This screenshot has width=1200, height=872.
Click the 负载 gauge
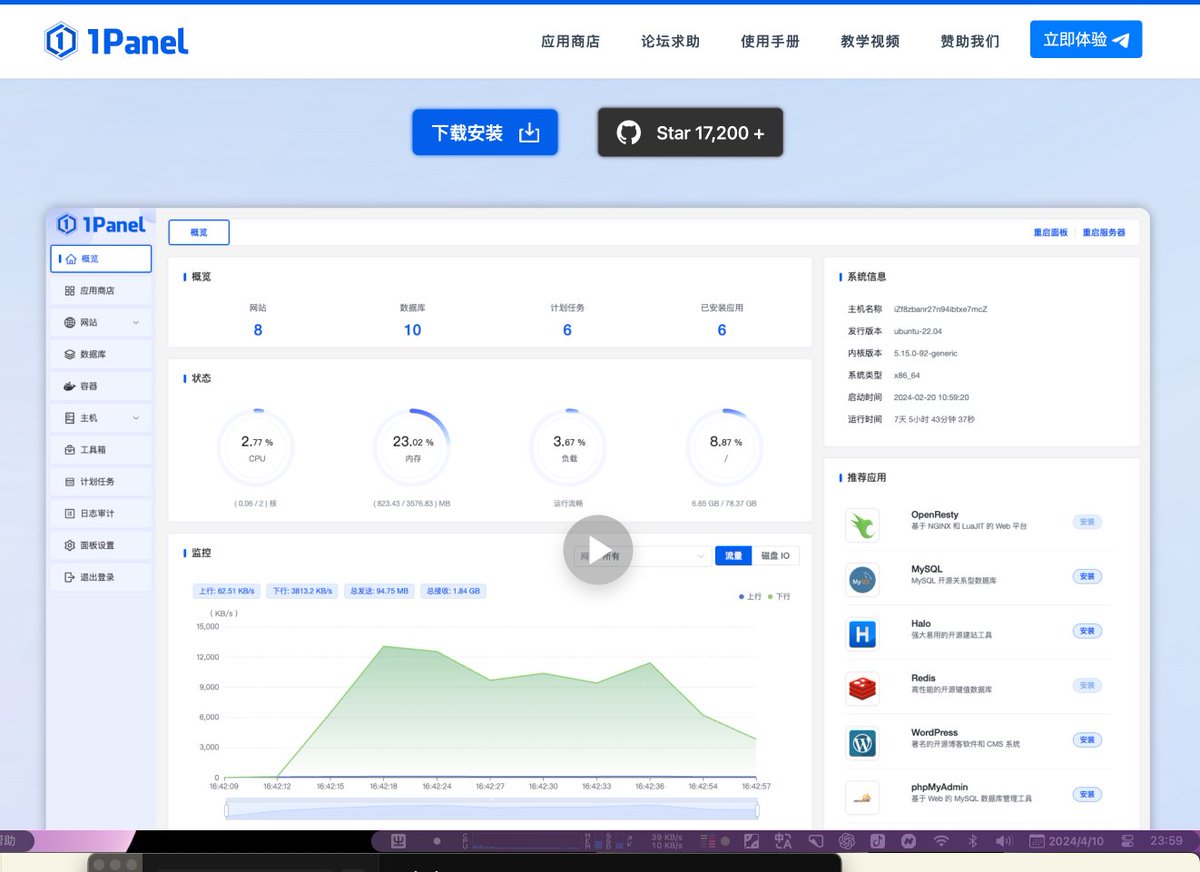click(x=568, y=448)
